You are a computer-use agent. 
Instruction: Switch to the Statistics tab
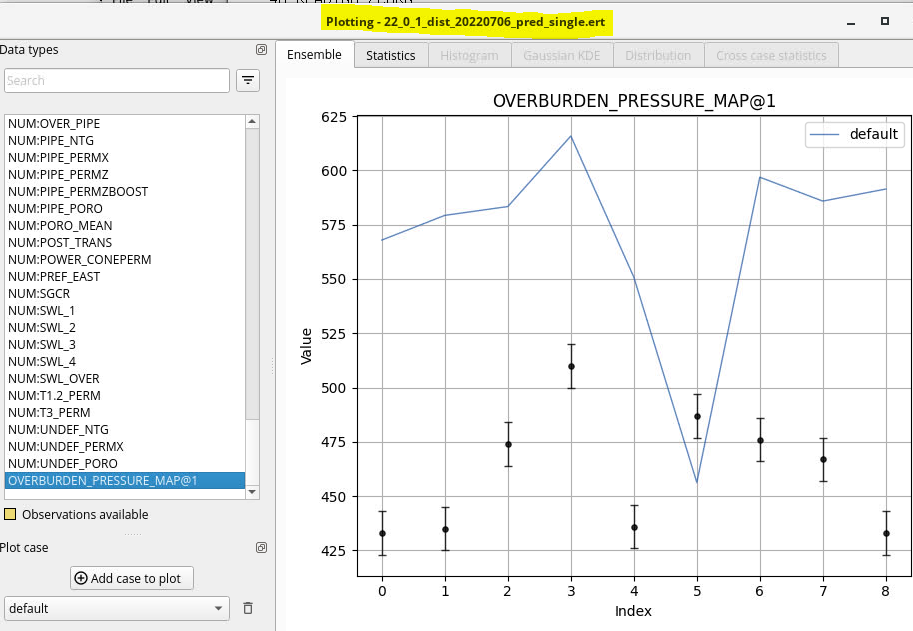pyautogui.click(x=390, y=55)
